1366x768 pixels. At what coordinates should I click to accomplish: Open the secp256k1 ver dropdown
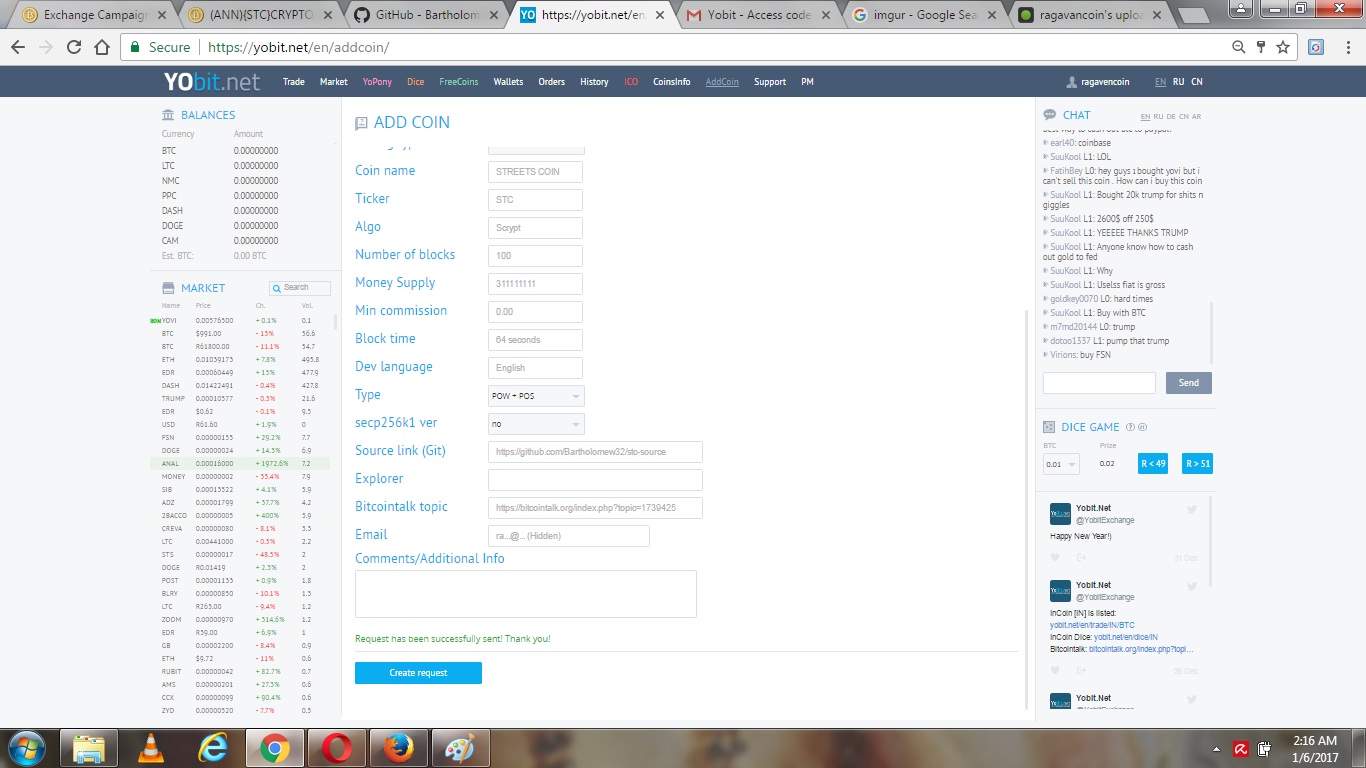(x=536, y=424)
